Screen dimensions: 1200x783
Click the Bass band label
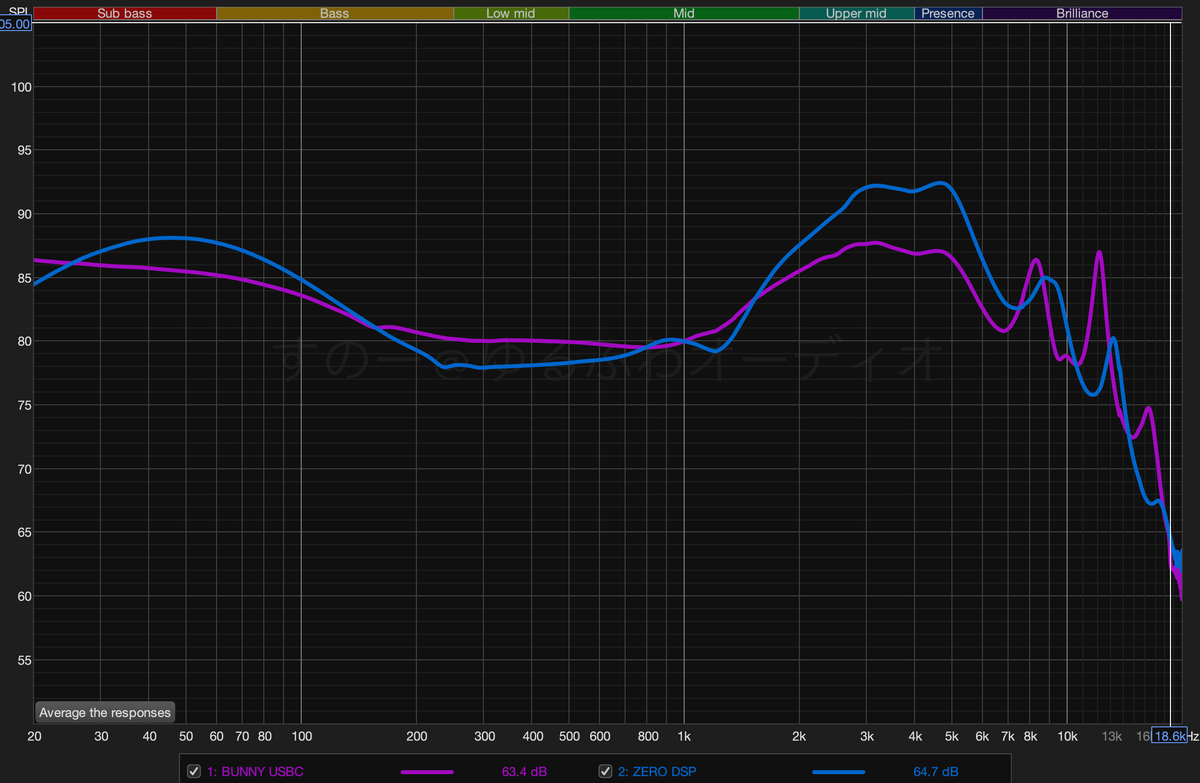[x=335, y=14]
